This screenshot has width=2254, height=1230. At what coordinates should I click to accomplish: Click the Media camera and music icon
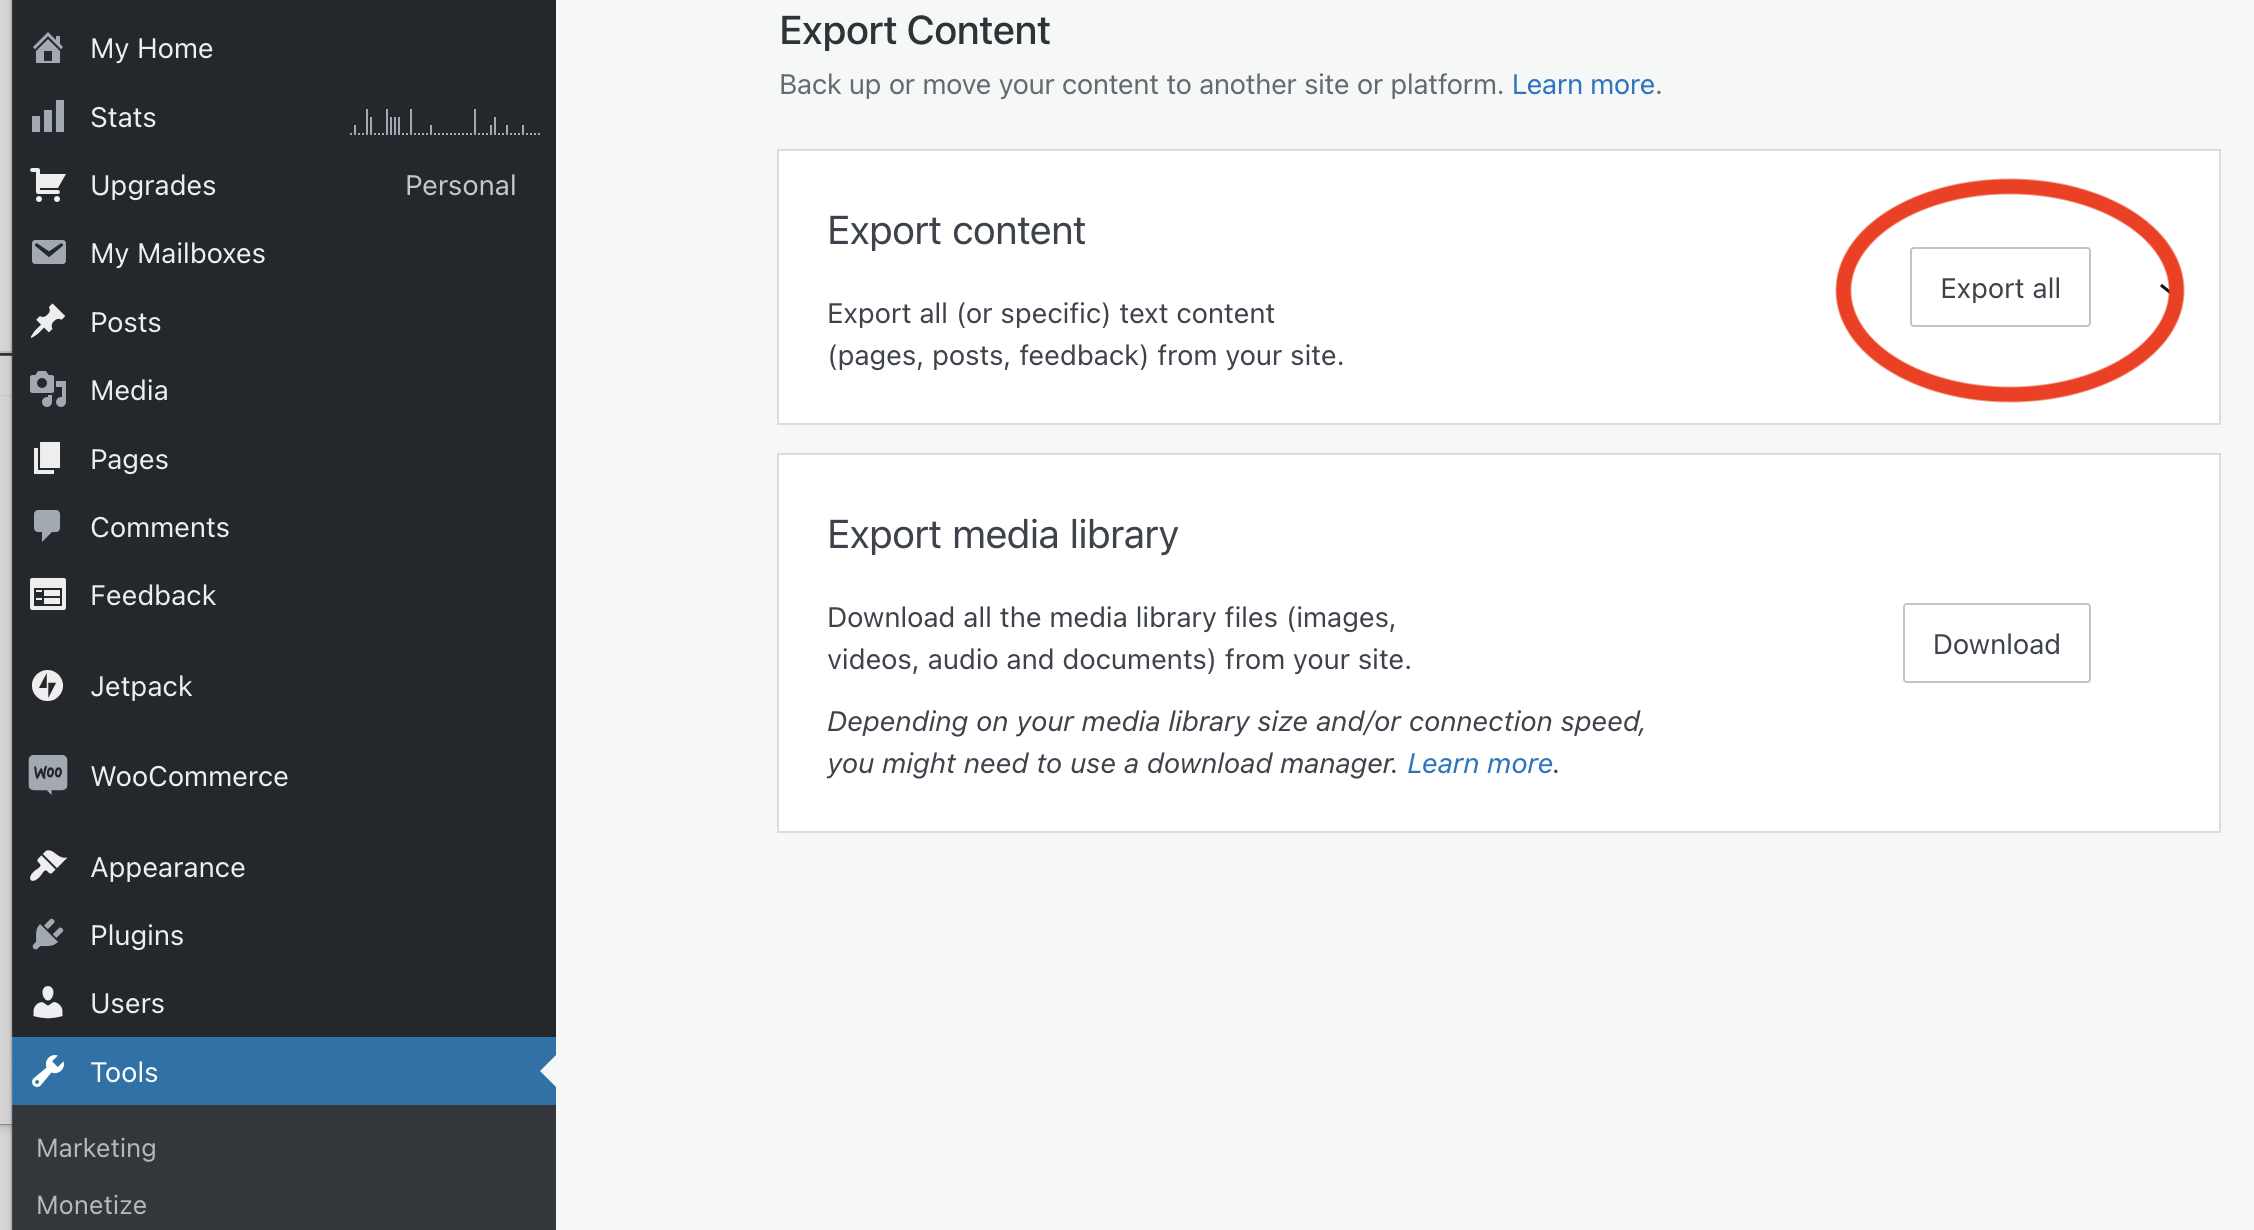pos(48,389)
